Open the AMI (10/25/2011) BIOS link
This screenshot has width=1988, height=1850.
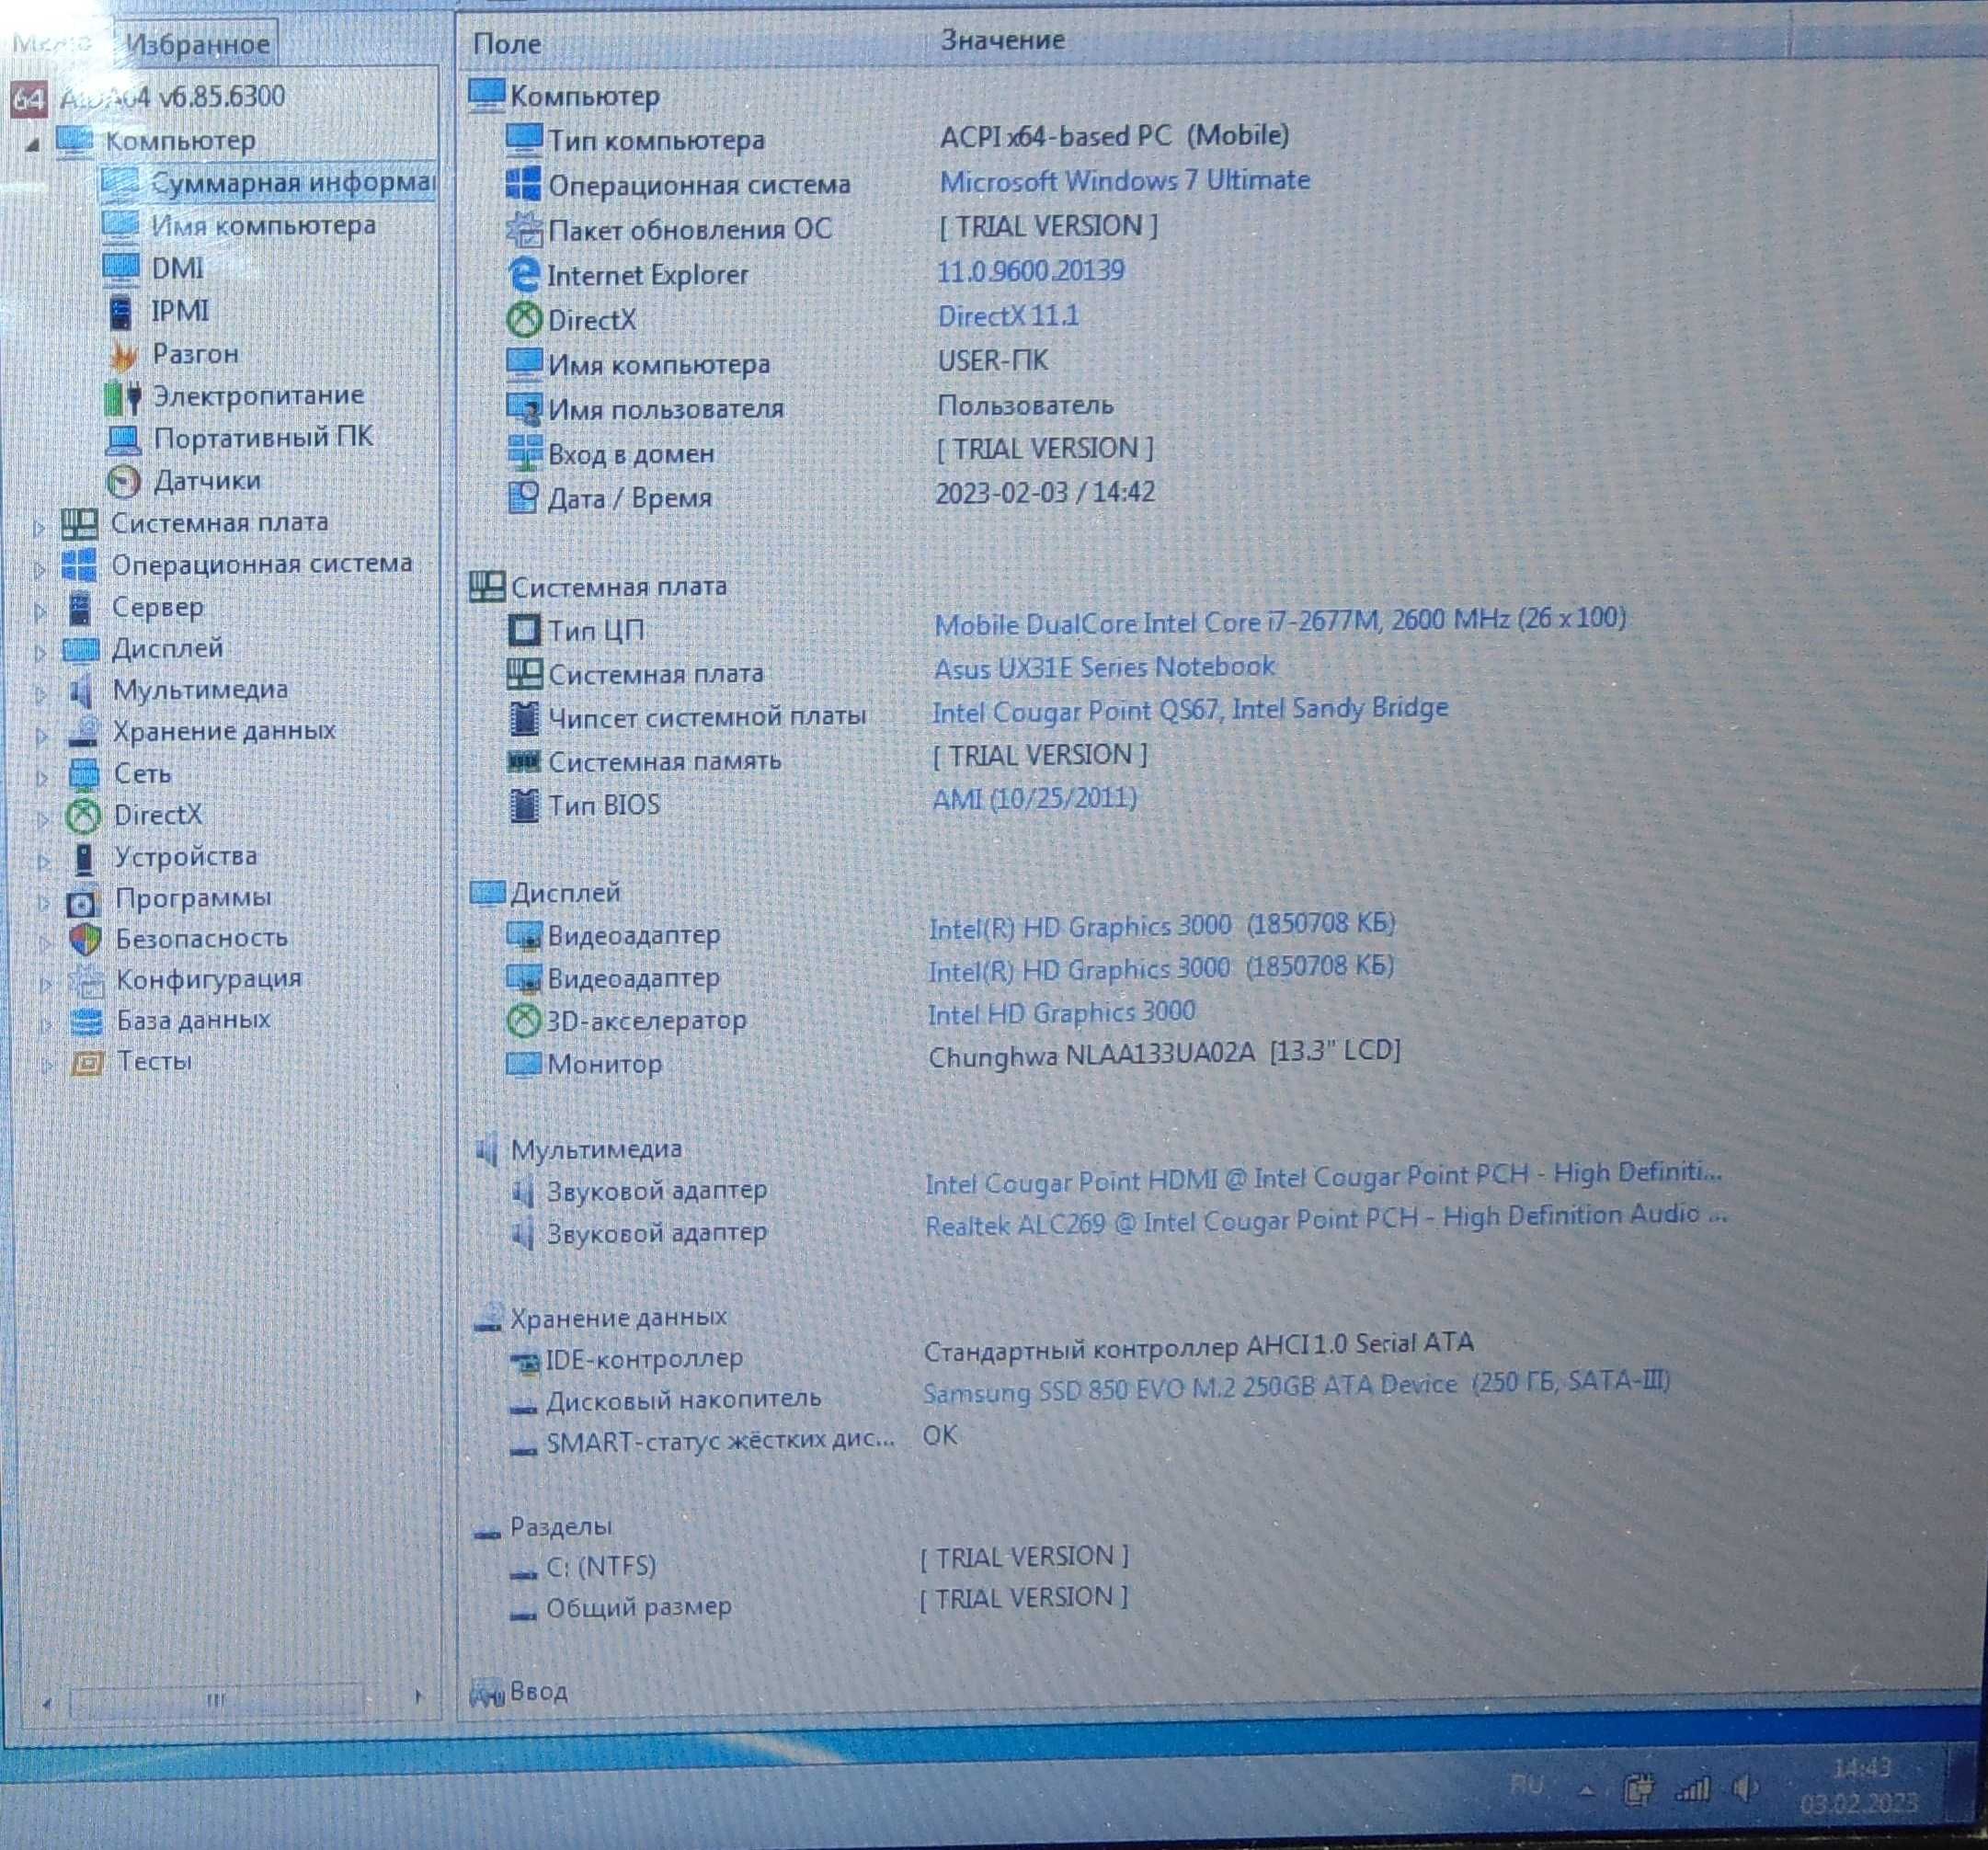pos(1035,799)
